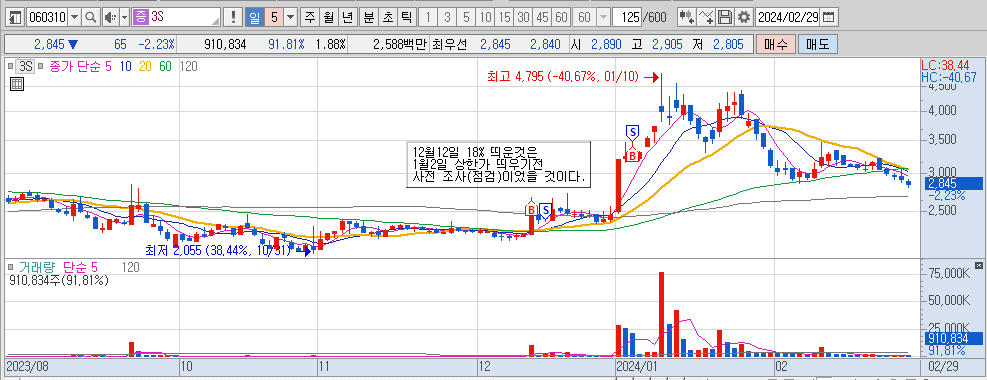Click the candle count field showing 125
Screen dimensions: 987x380
[x=628, y=17]
